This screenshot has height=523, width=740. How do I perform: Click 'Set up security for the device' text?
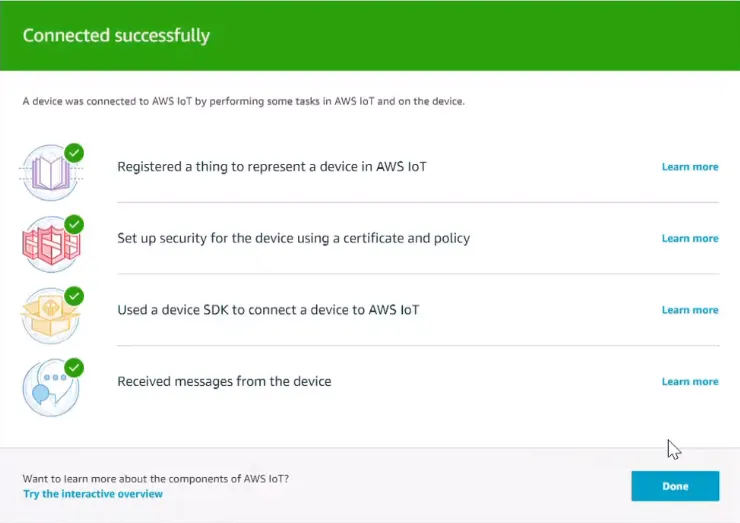294,238
